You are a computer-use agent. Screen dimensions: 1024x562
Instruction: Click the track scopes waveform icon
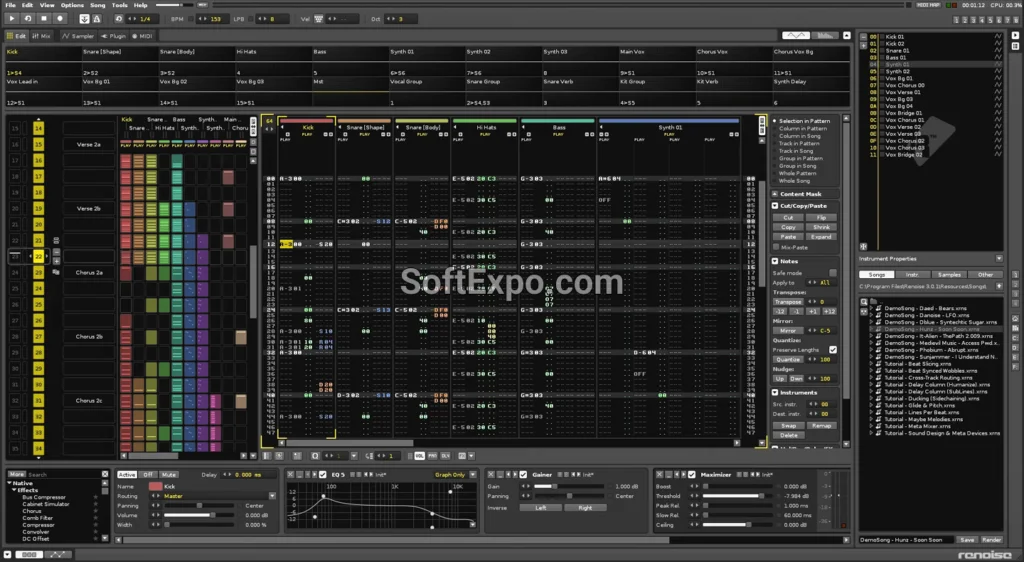(x=795, y=35)
